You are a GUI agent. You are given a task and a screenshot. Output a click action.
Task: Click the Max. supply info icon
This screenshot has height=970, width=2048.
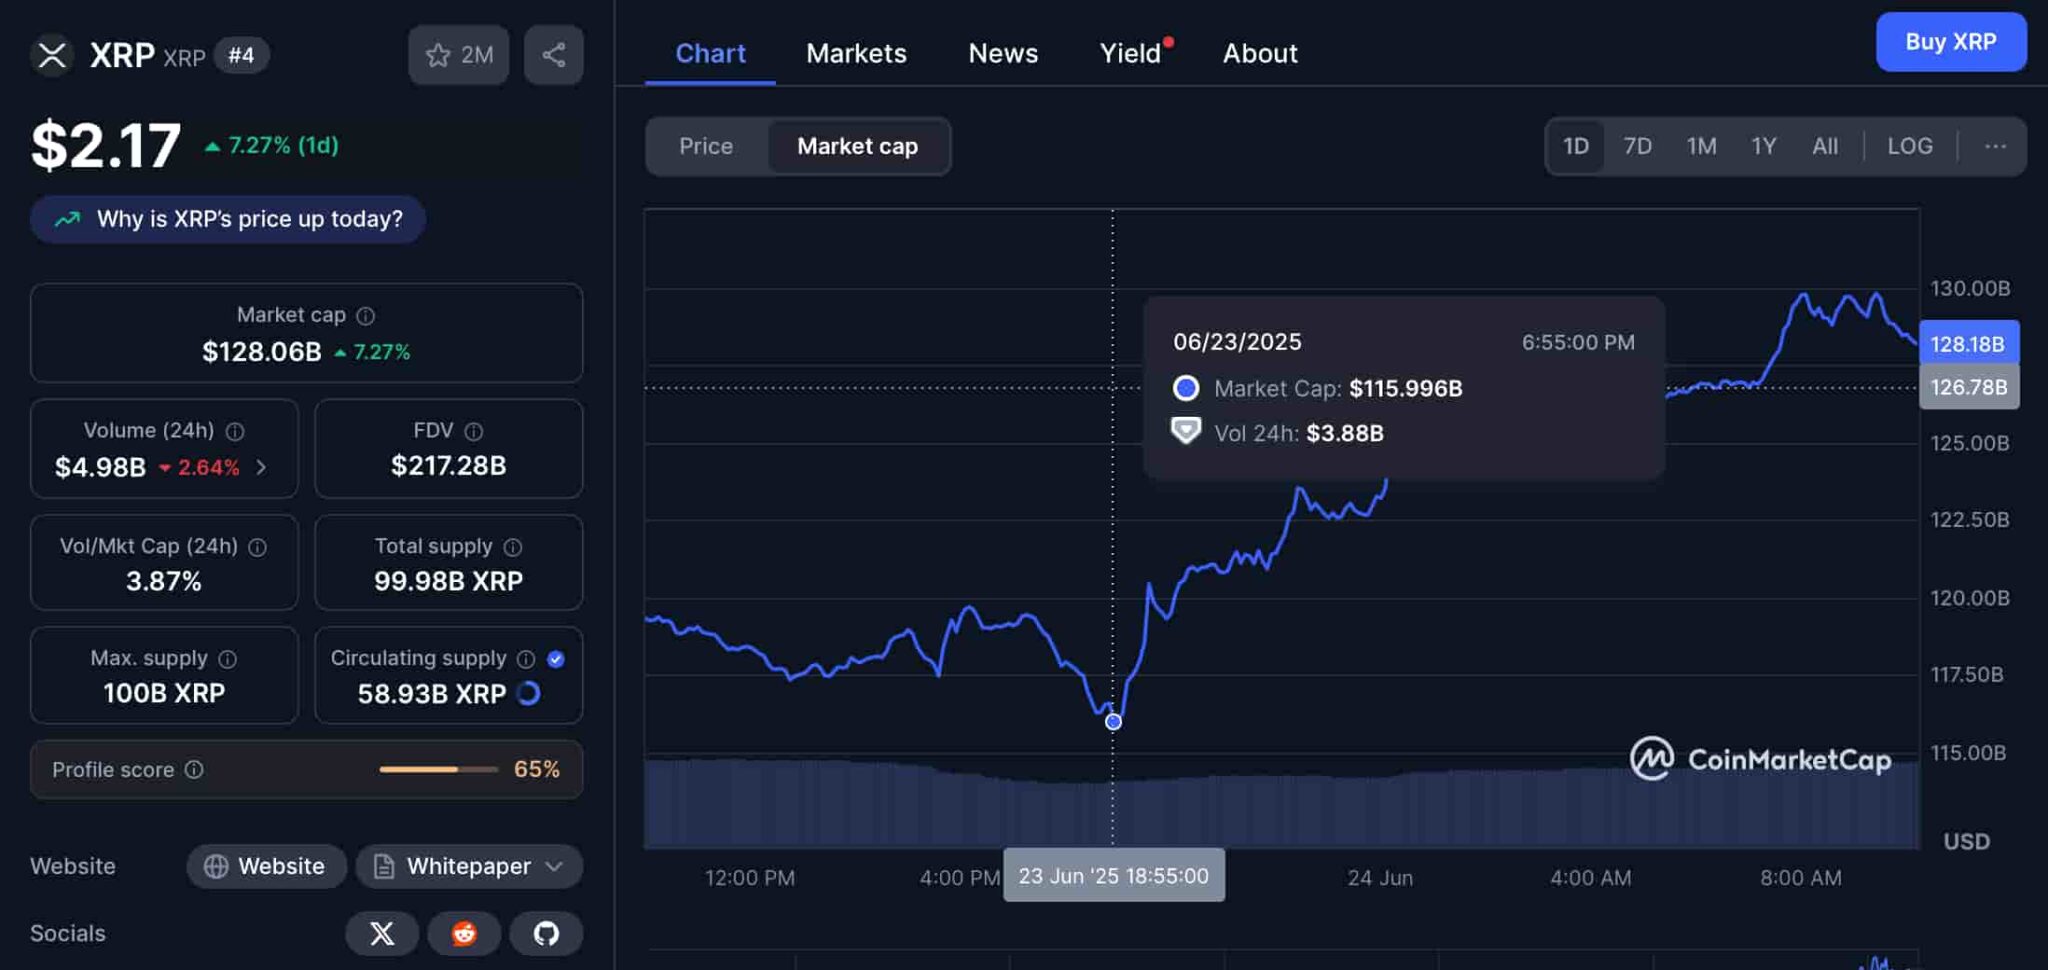228,659
